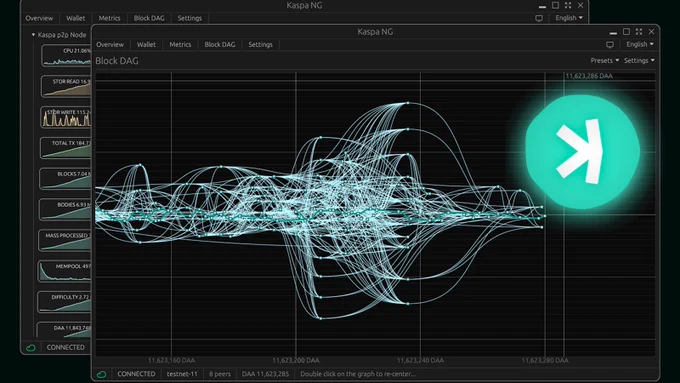This screenshot has height=383, width=680.
Task: Click testnet-11 network label
Action: click(182, 374)
